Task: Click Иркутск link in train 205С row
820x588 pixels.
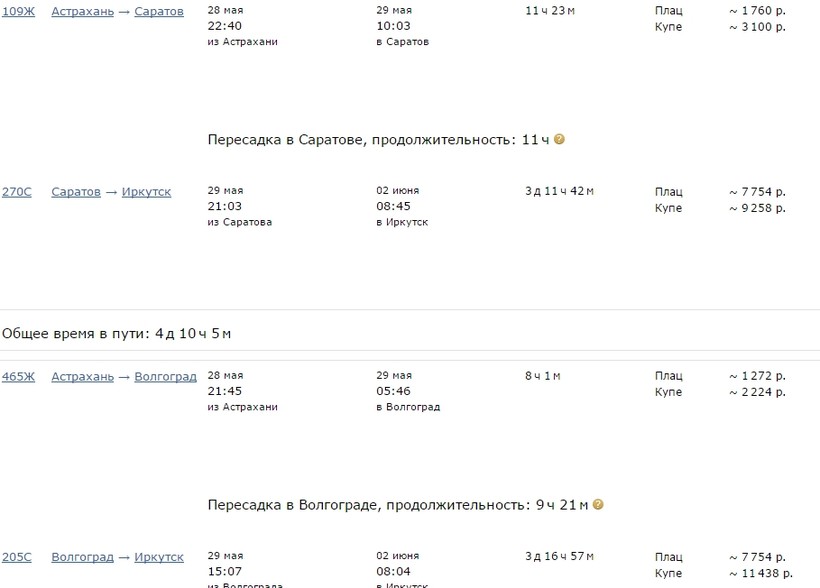Action: pyautogui.click(x=159, y=557)
